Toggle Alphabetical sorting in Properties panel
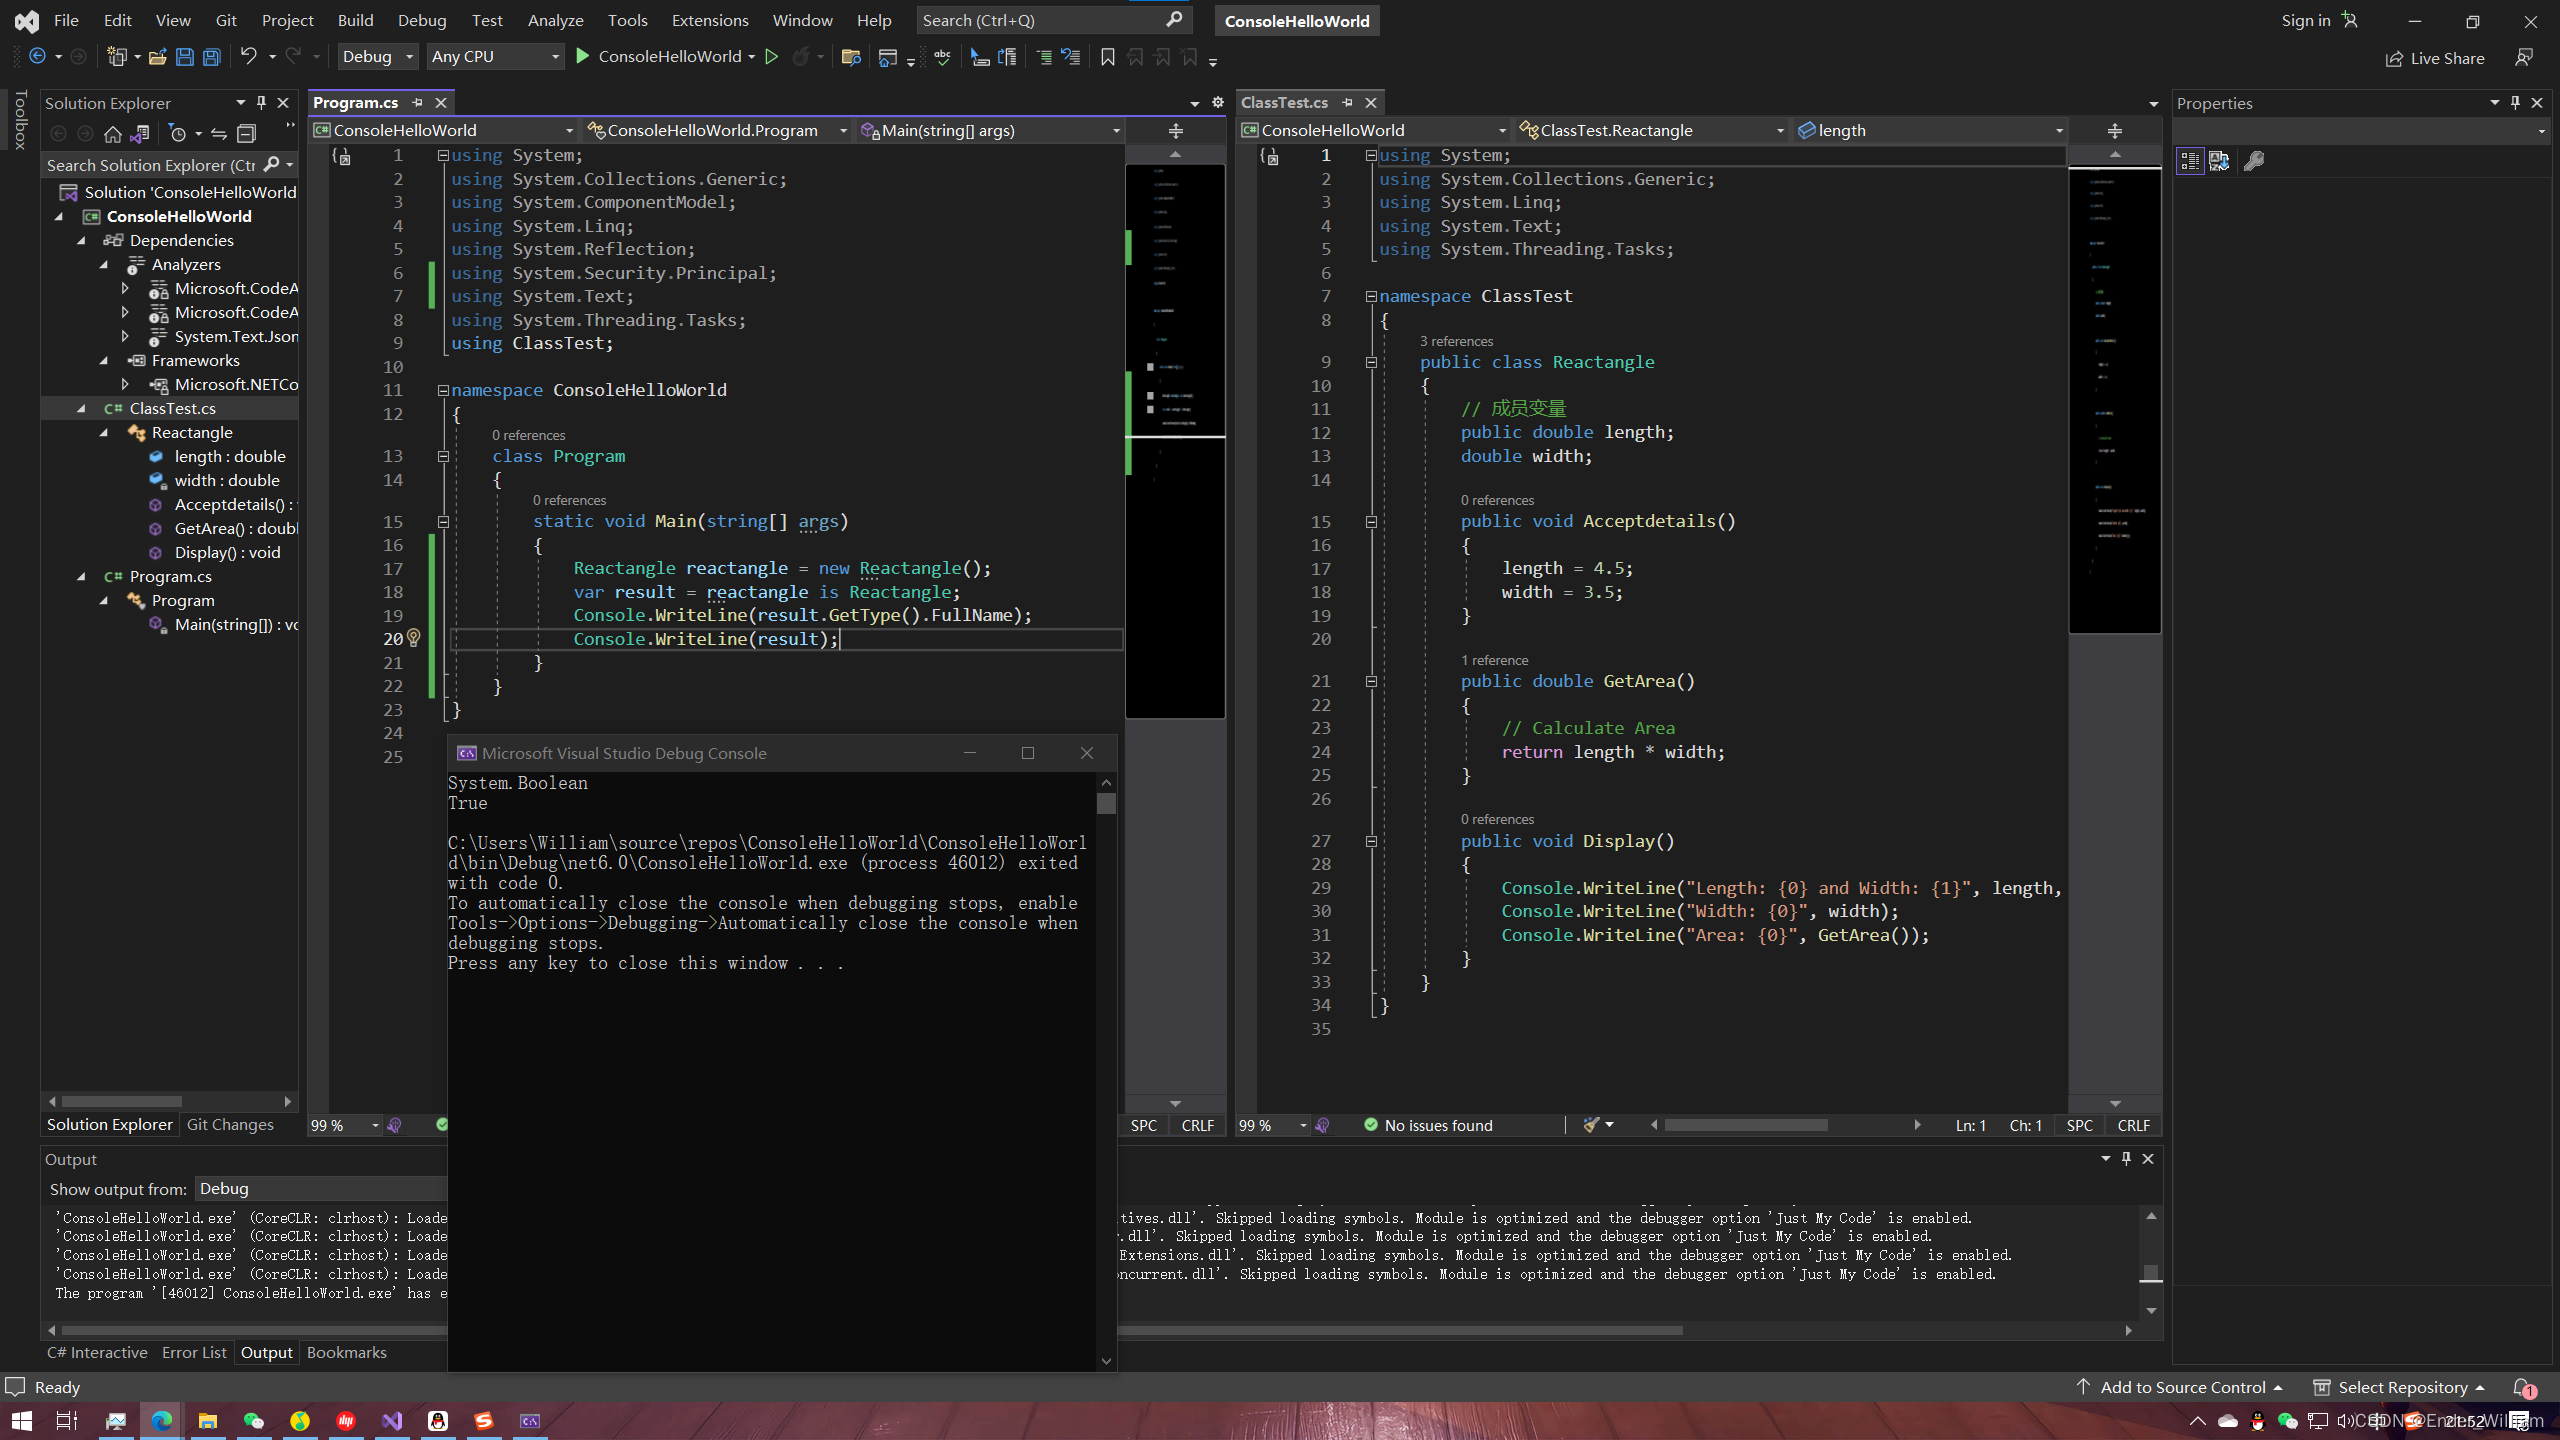 [2219, 161]
